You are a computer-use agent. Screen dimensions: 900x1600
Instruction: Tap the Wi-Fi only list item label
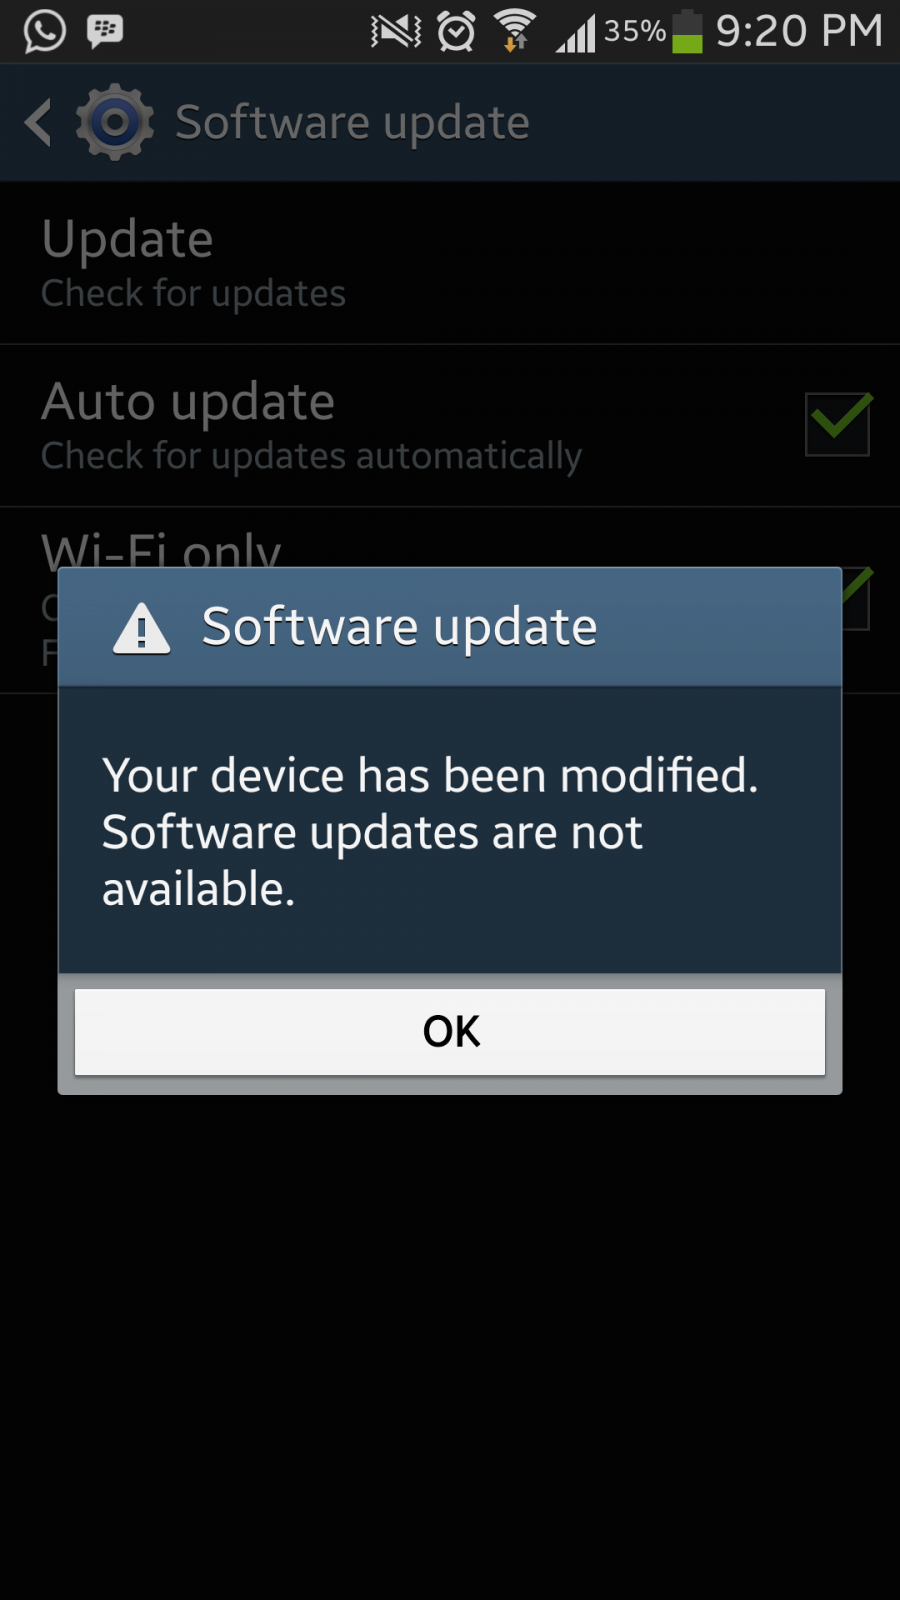[x=161, y=550]
